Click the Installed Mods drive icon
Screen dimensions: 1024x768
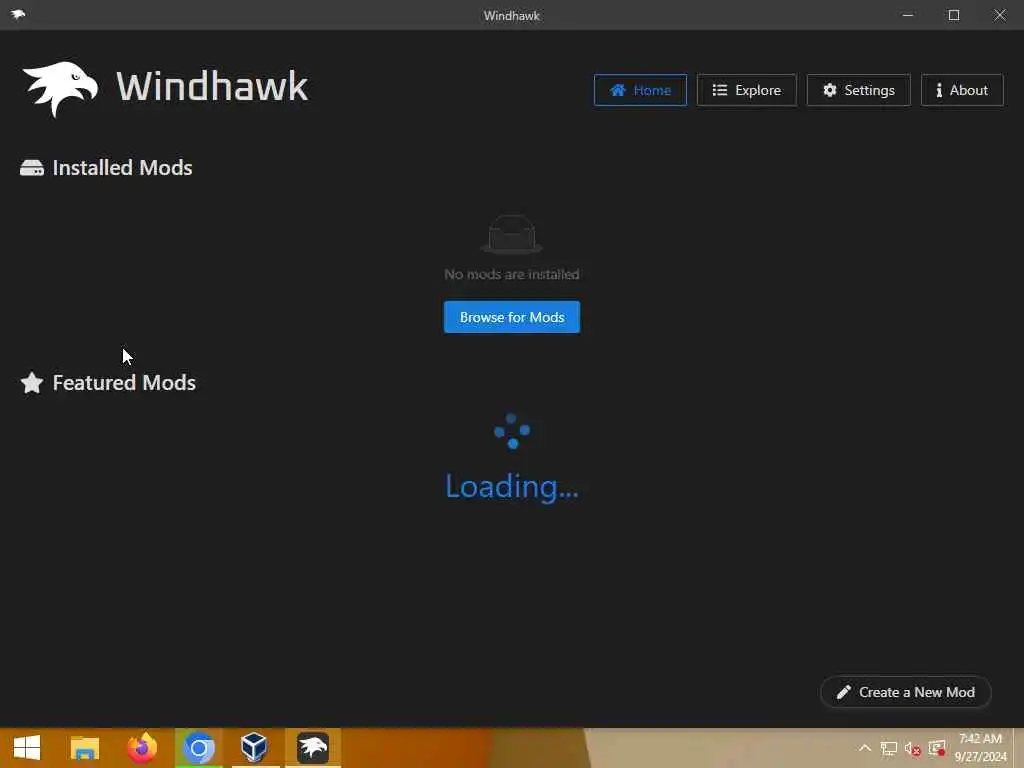click(x=32, y=168)
